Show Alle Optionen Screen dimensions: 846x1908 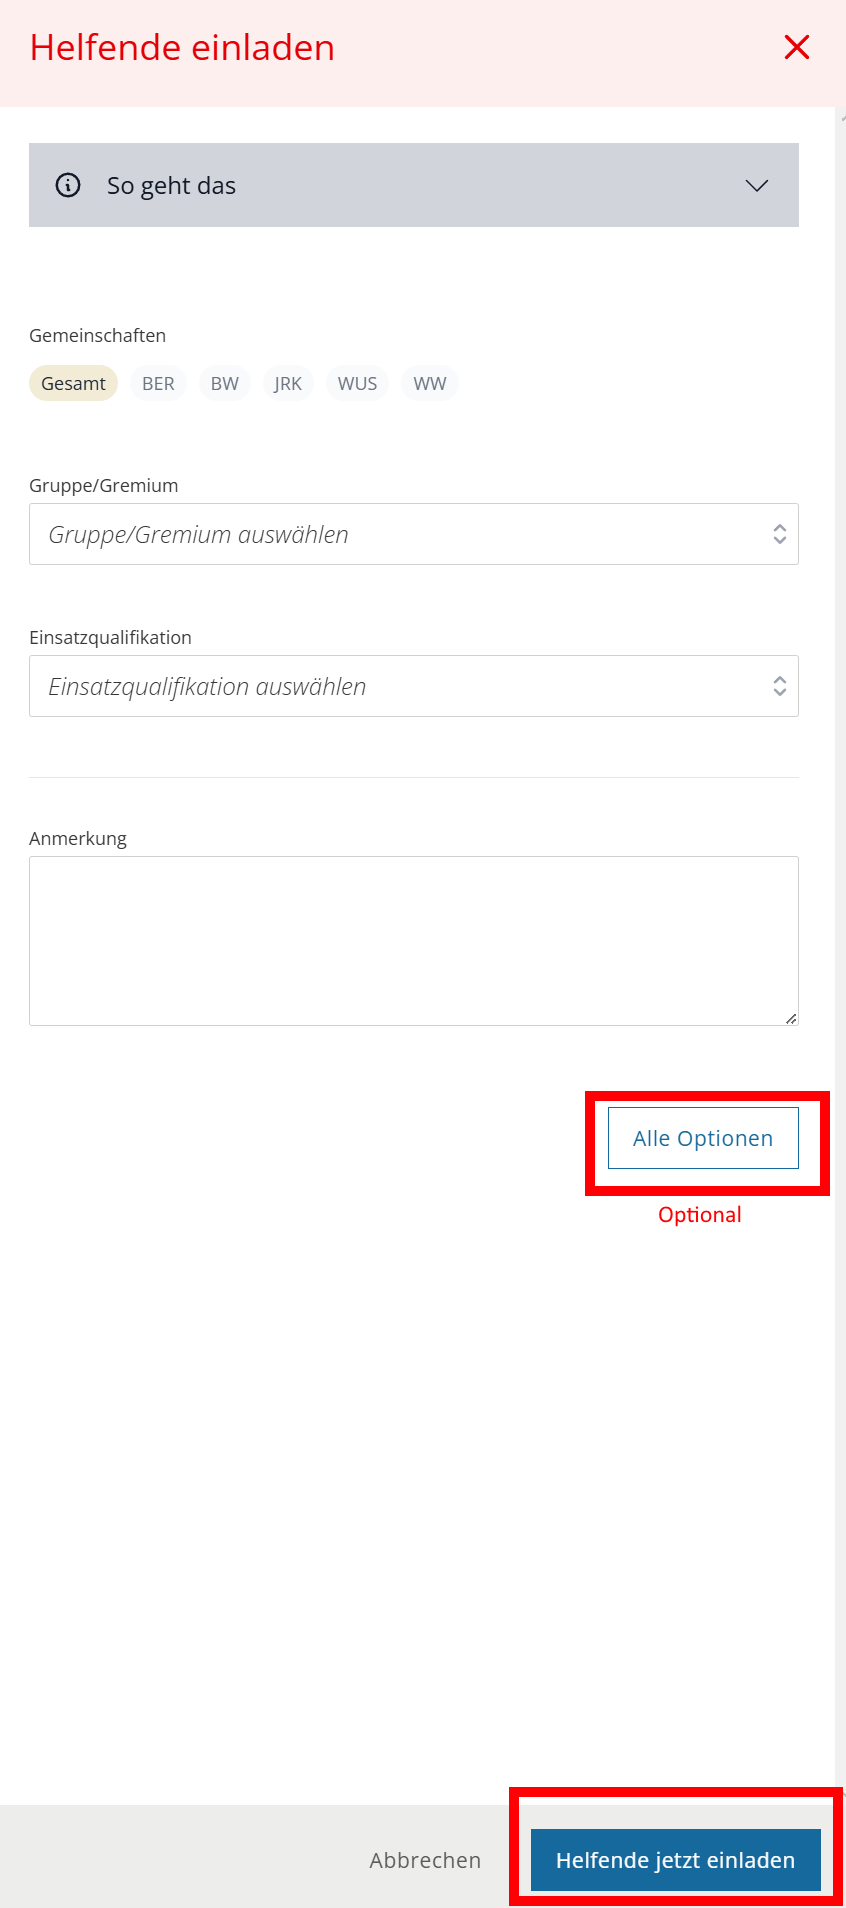(703, 1138)
